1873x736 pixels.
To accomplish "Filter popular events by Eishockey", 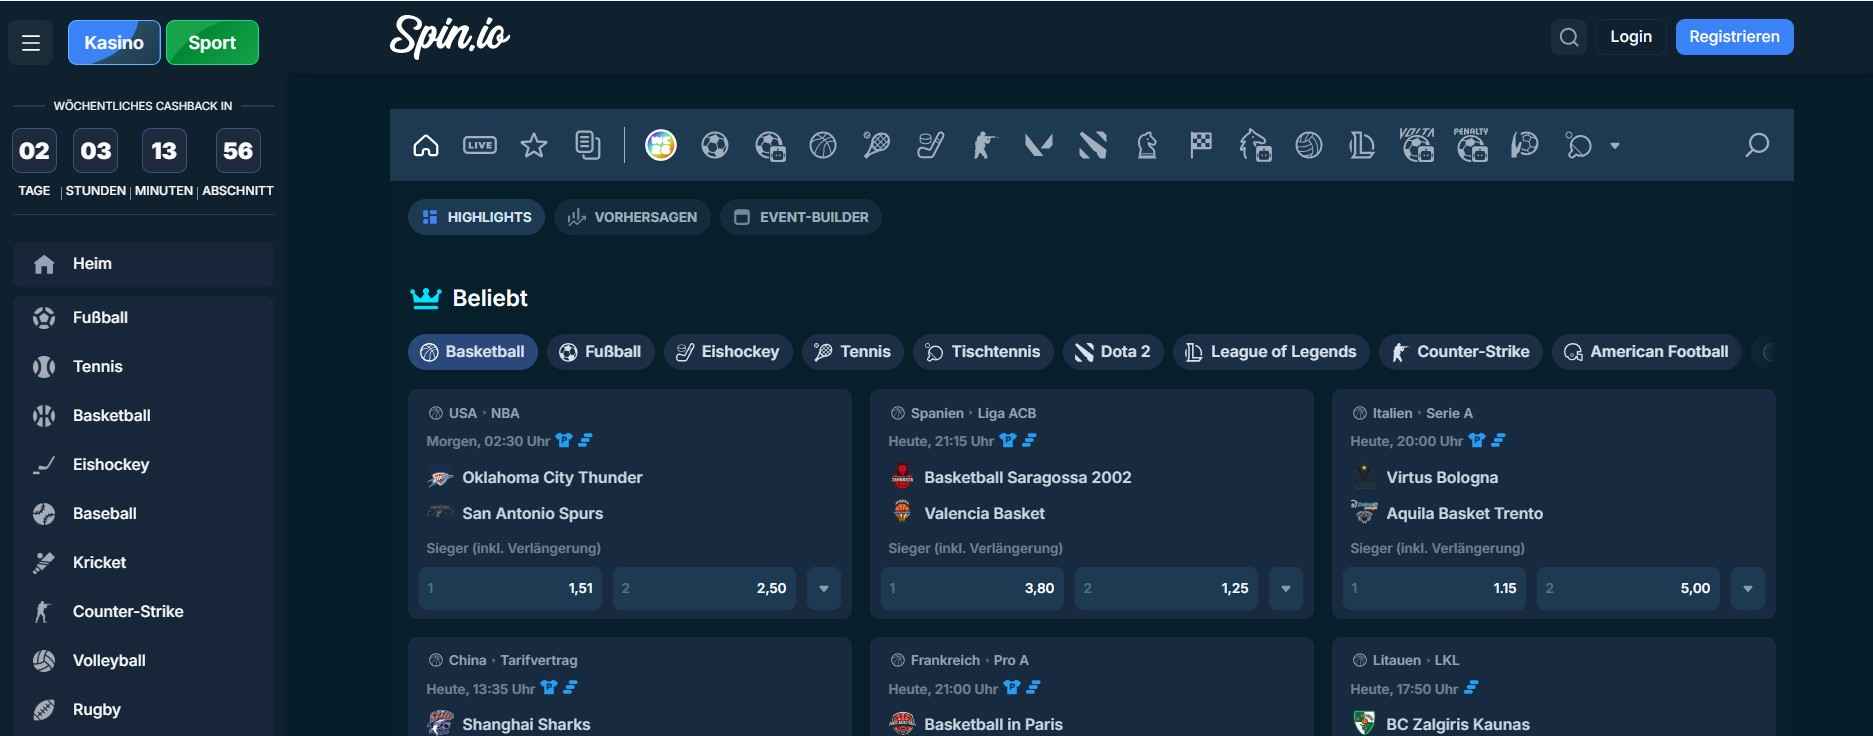I will (x=728, y=352).
